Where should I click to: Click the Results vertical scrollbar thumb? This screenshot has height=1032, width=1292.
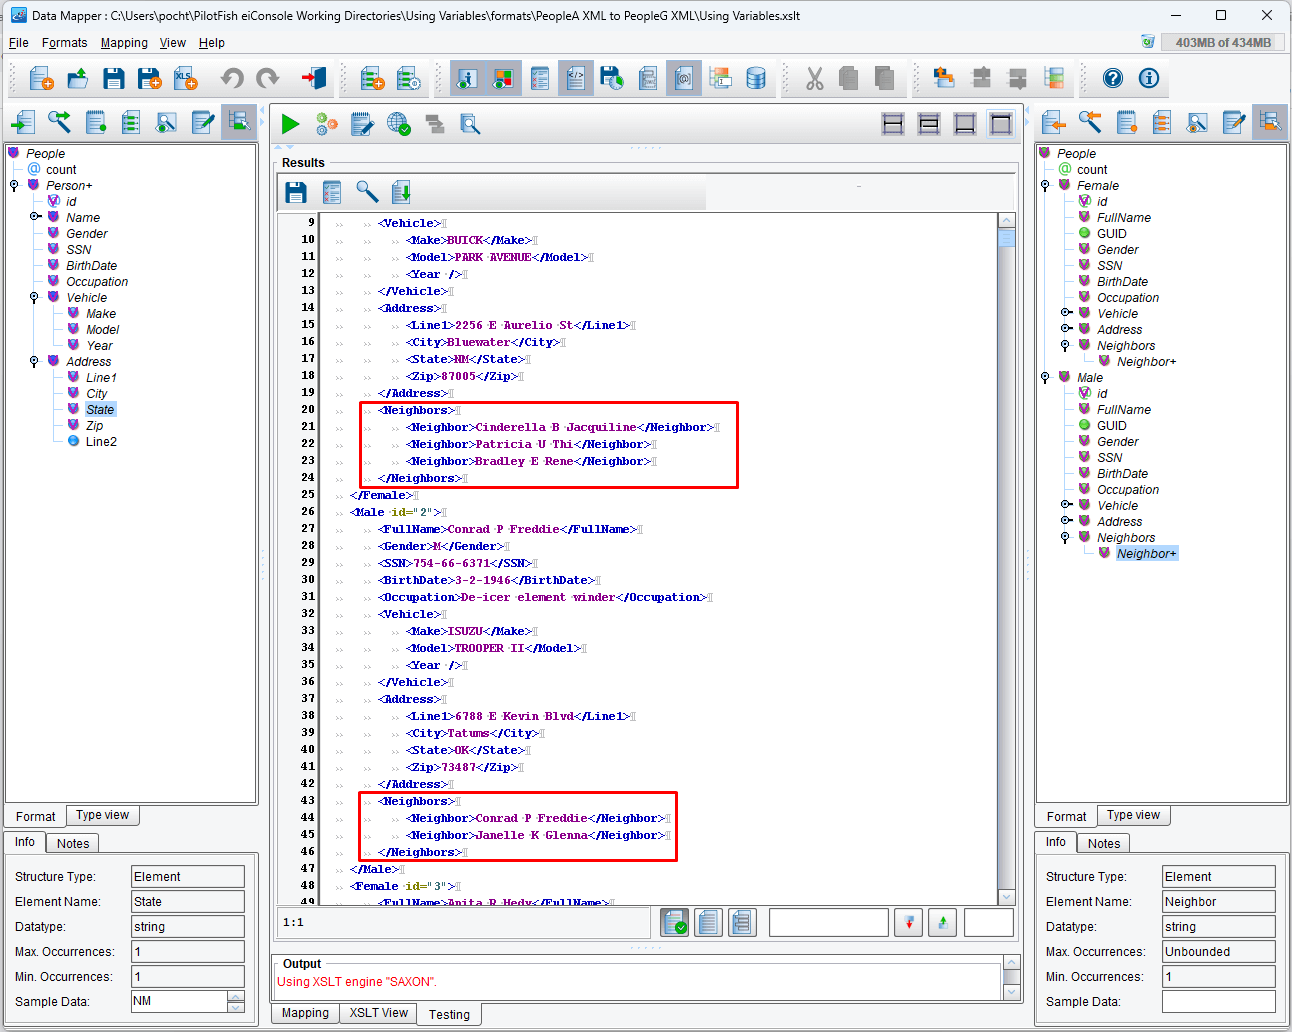tap(1007, 237)
